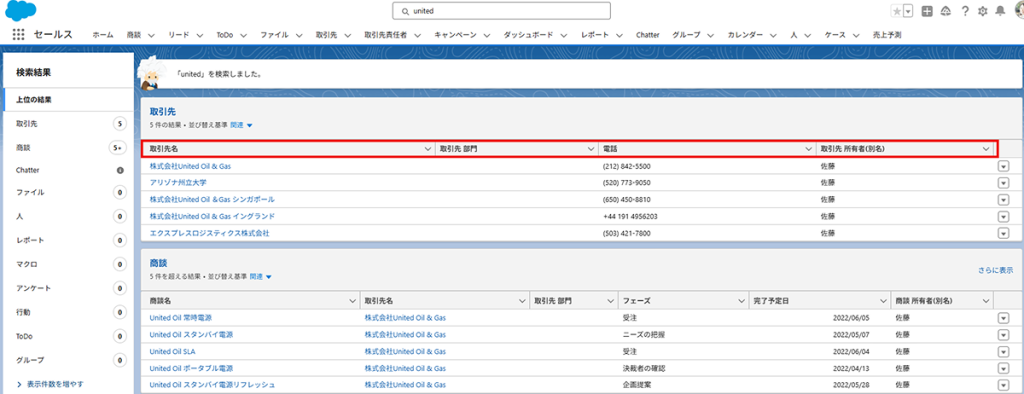
Task: Expand 表示件数を増やす in the sidebar
Action: (50, 384)
